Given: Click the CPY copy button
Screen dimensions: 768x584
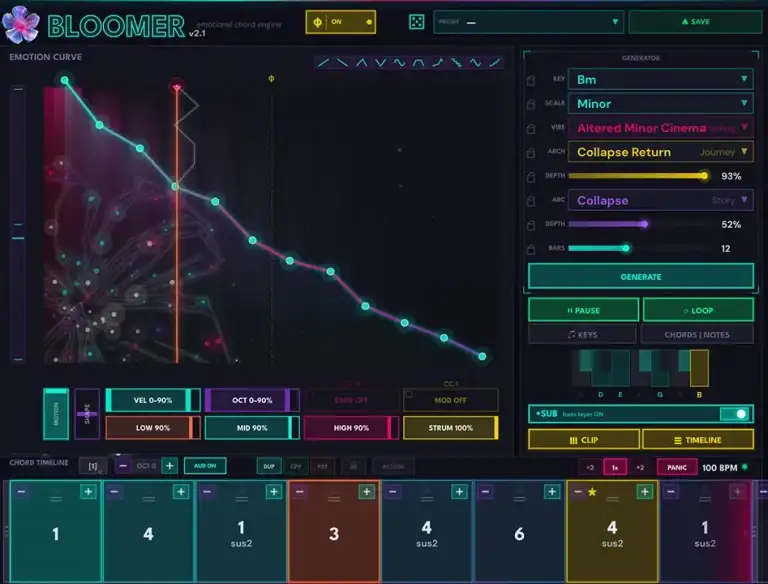Looking at the screenshot, I should point(296,466).
